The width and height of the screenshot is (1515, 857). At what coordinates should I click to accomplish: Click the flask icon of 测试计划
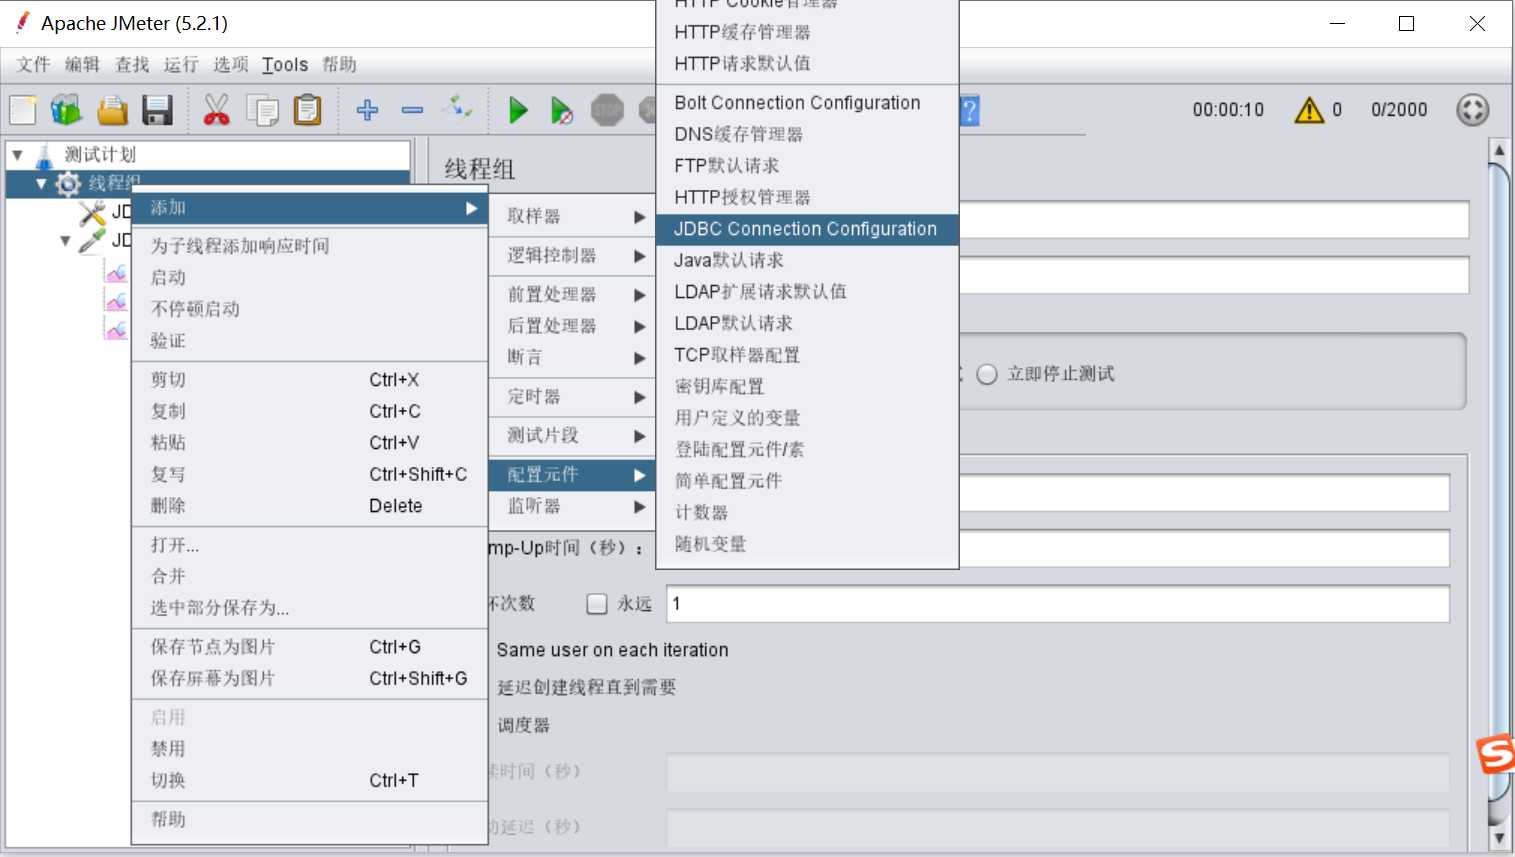click(45, 155)
